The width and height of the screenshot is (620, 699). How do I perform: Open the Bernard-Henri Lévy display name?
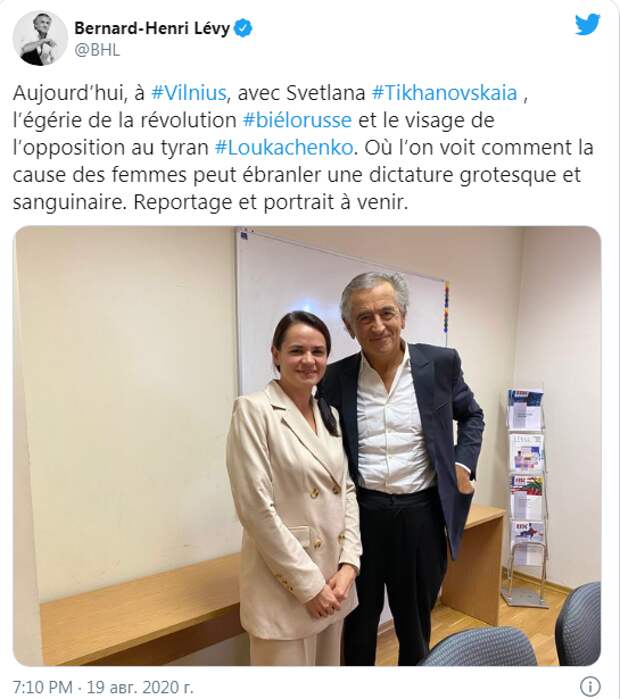coord(152,29)
